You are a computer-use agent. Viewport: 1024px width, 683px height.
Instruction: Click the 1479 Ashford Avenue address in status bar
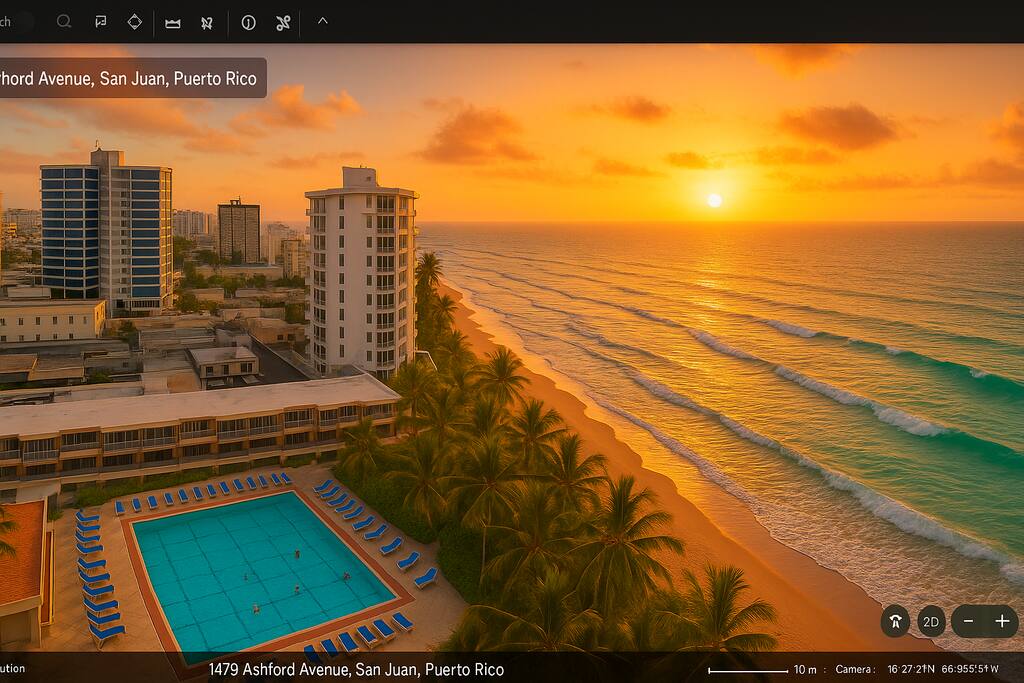(x=356, y=669)
